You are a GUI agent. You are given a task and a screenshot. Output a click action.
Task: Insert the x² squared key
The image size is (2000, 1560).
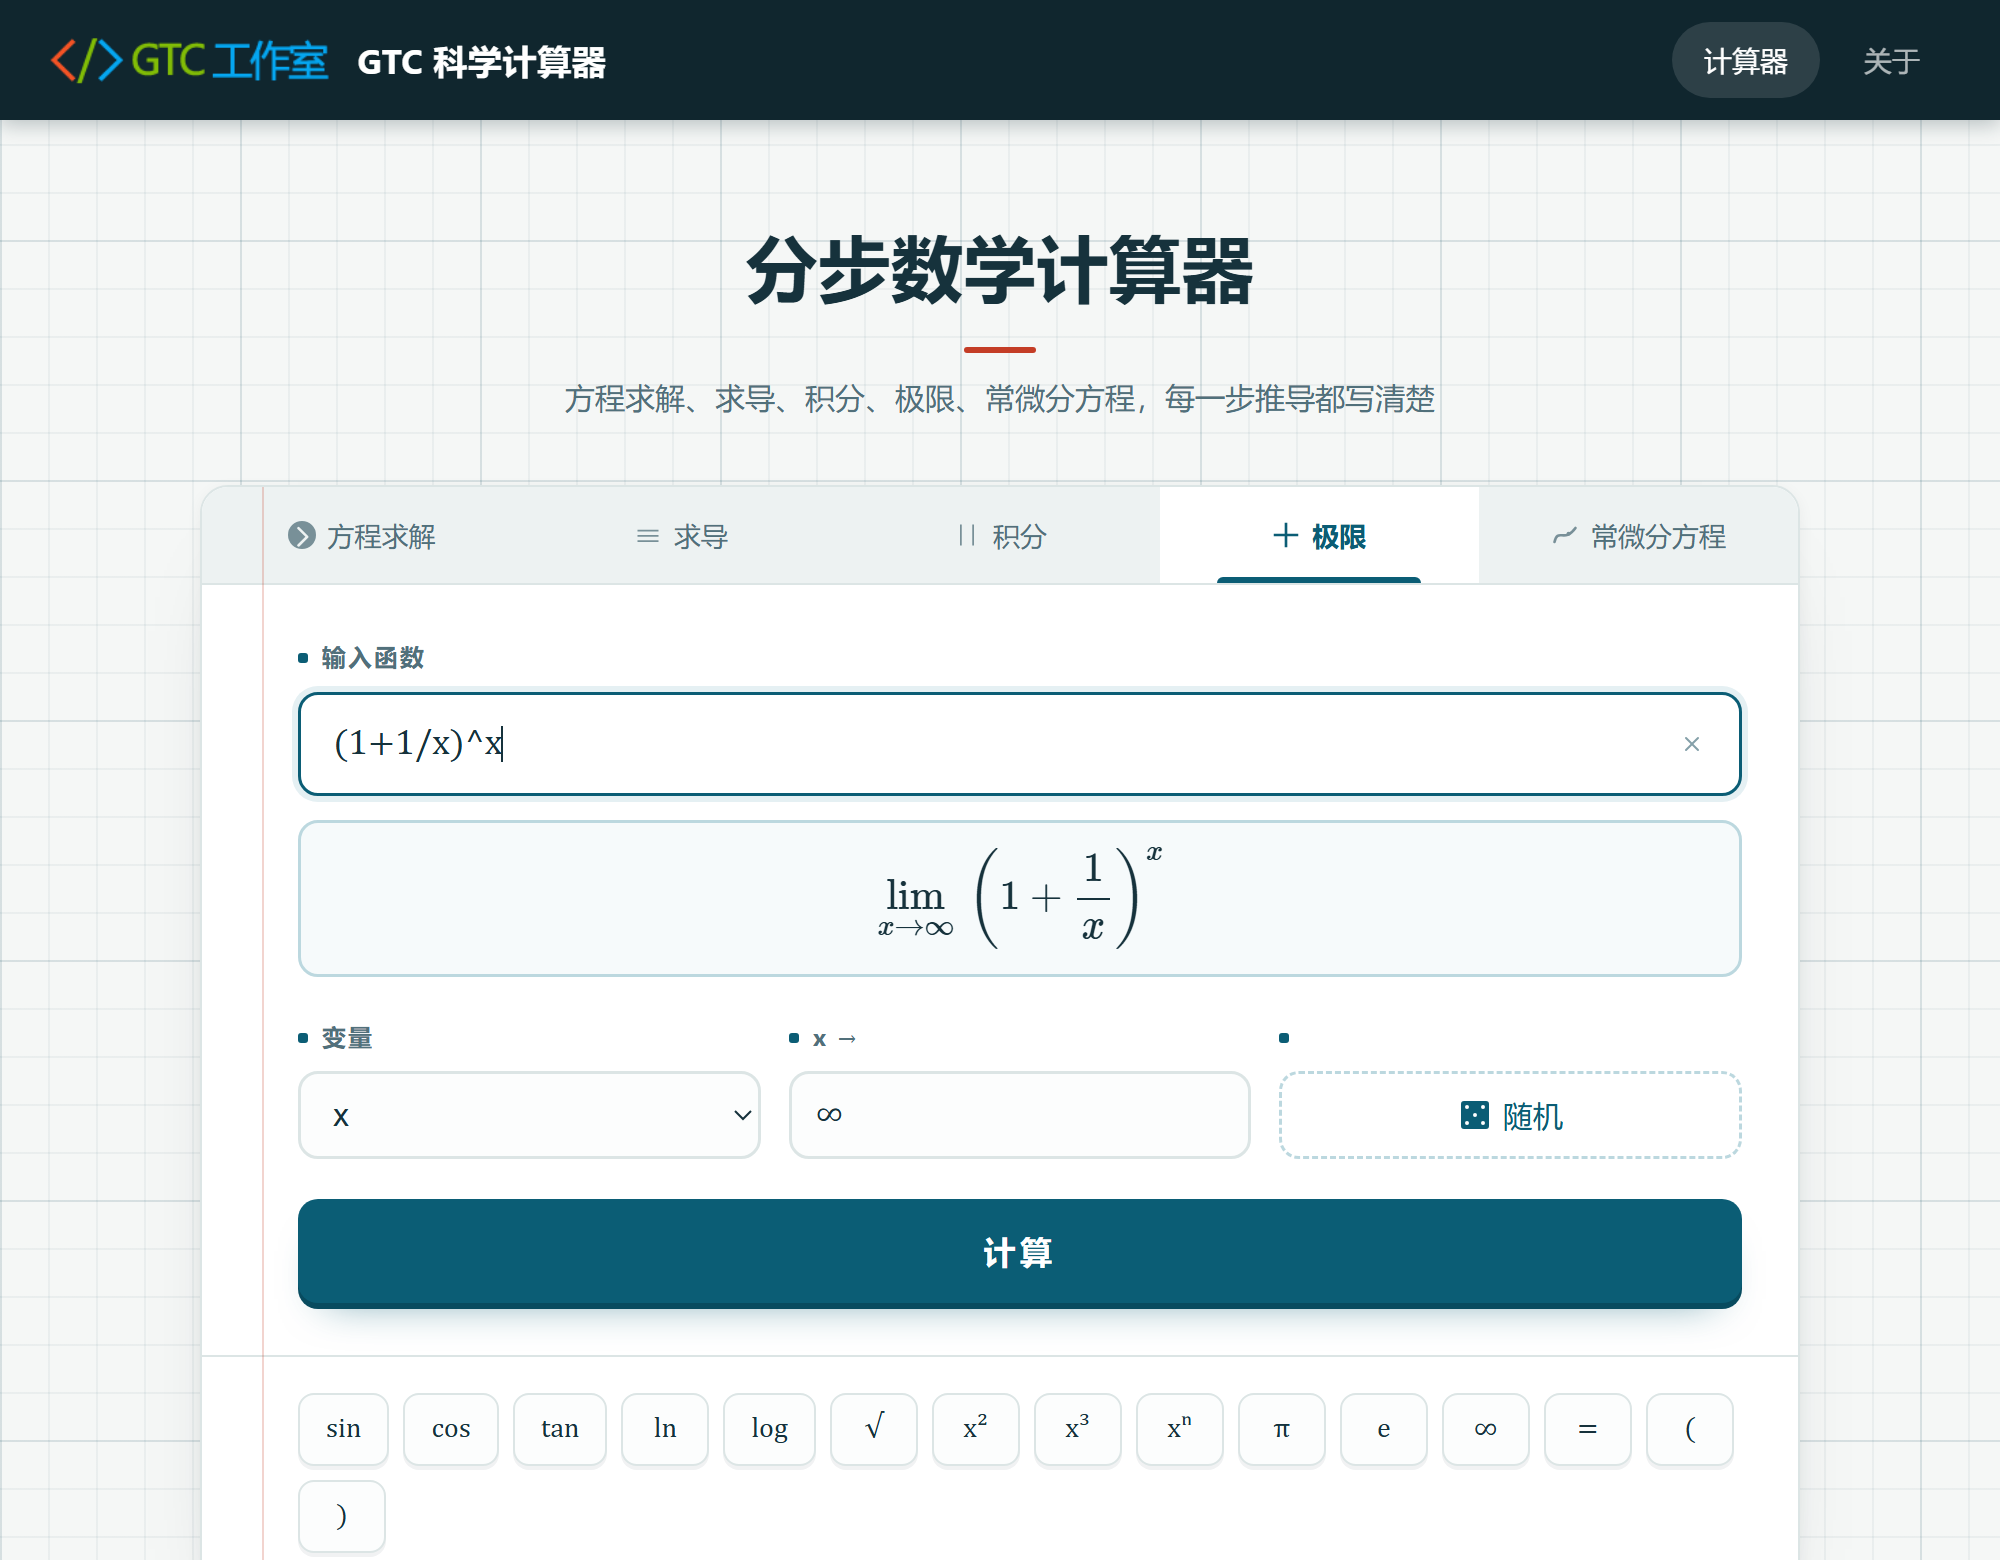click(976, 1429)
